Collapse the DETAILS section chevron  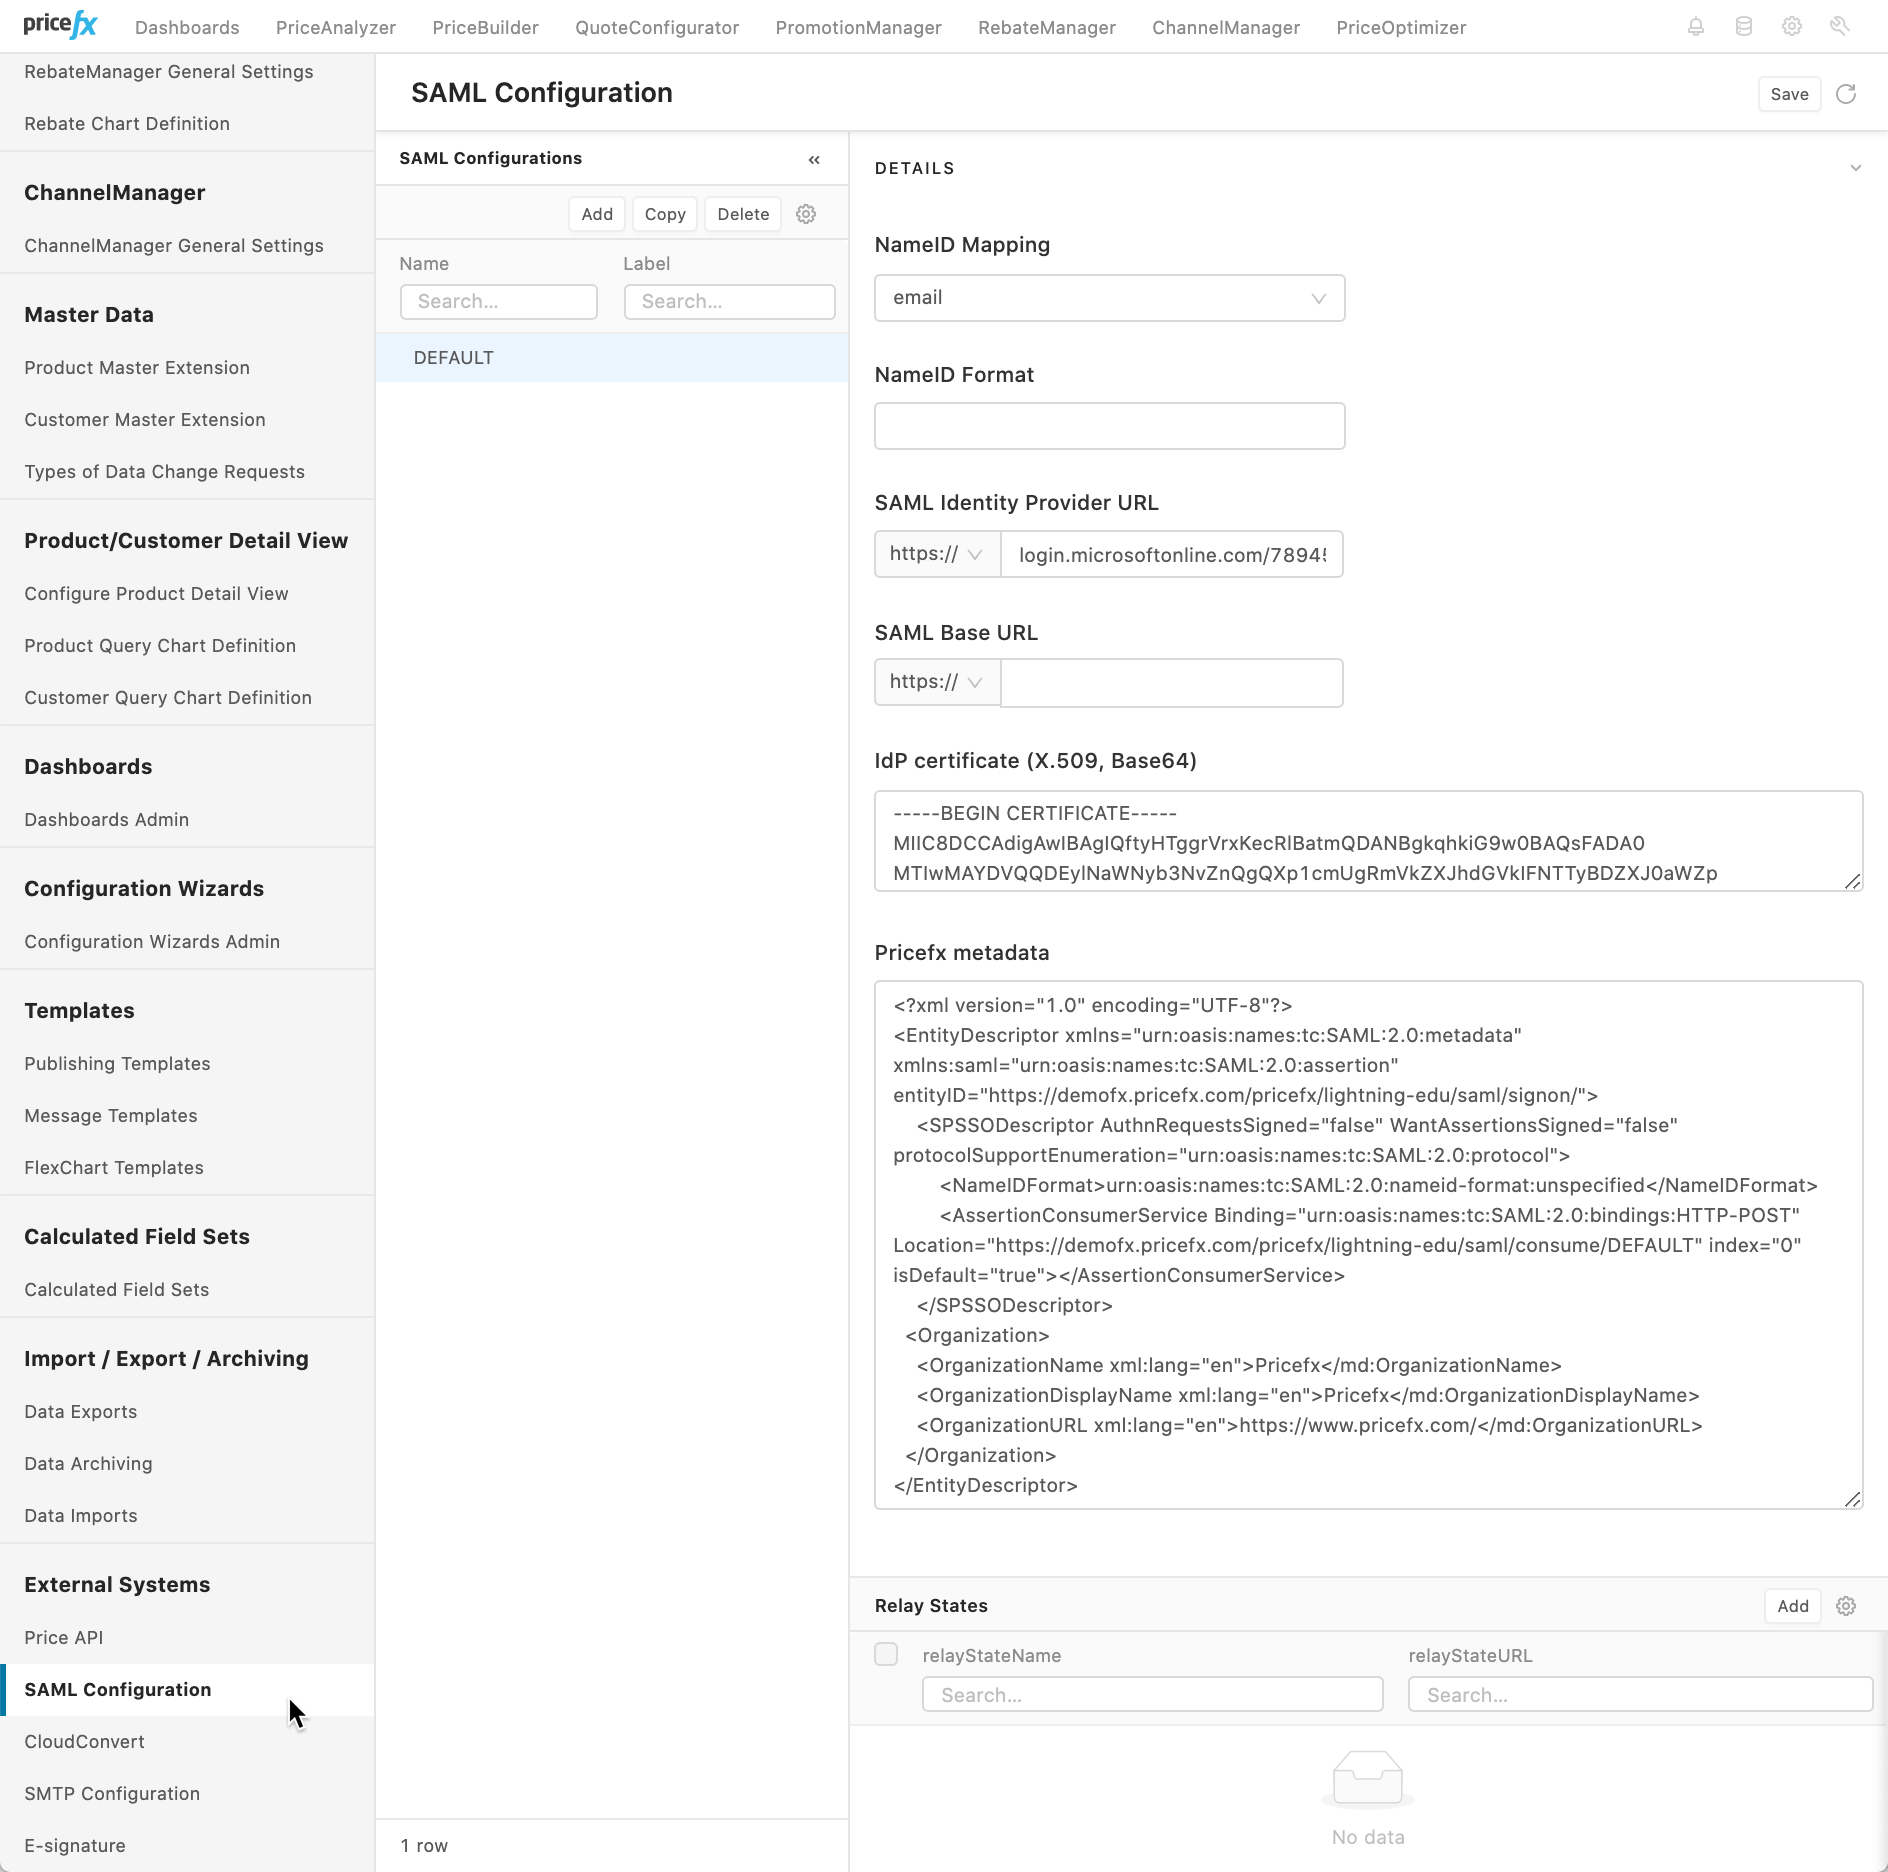pos(1855,168)
